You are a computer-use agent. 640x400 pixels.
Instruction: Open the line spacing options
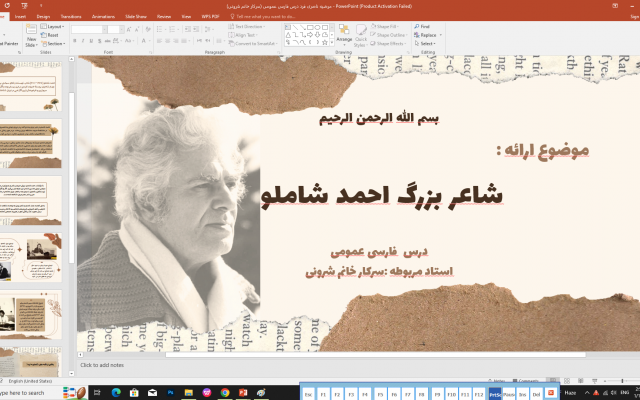click(x=209, y=29)
